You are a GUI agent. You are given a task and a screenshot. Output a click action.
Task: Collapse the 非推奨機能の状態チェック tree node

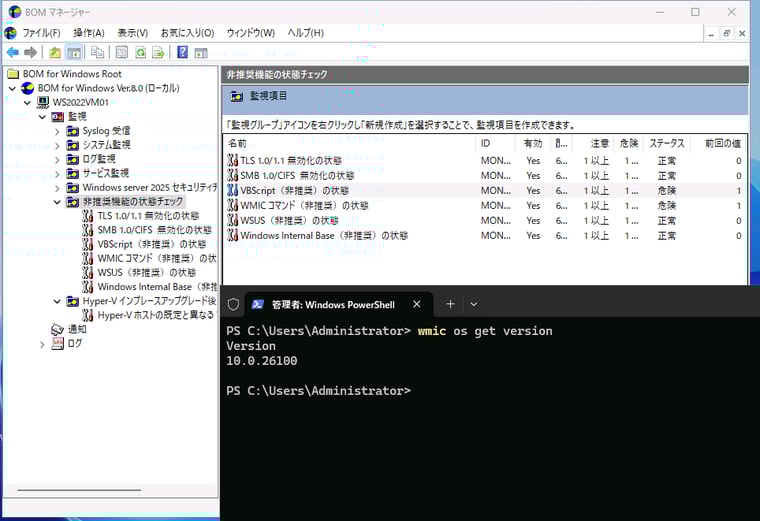coord(57,202)
